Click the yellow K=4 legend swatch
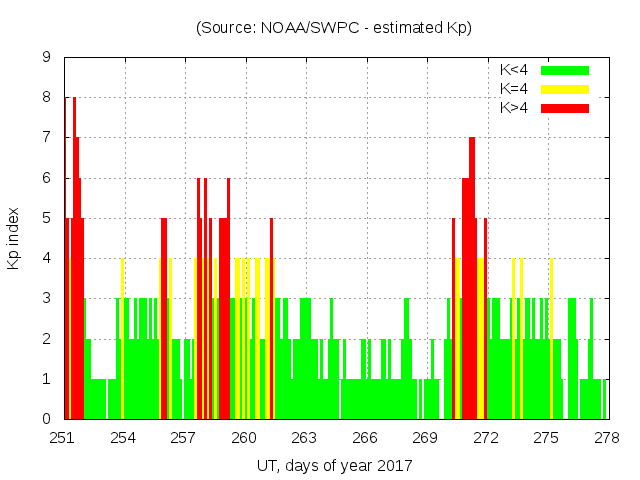Screen dimensions: 640x480 pyautogui.click(x=565, y=89)
